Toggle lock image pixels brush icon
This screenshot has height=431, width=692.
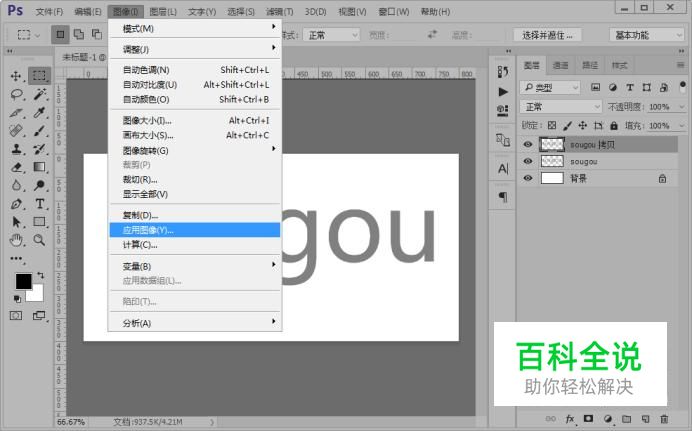[x=567, y=126]
